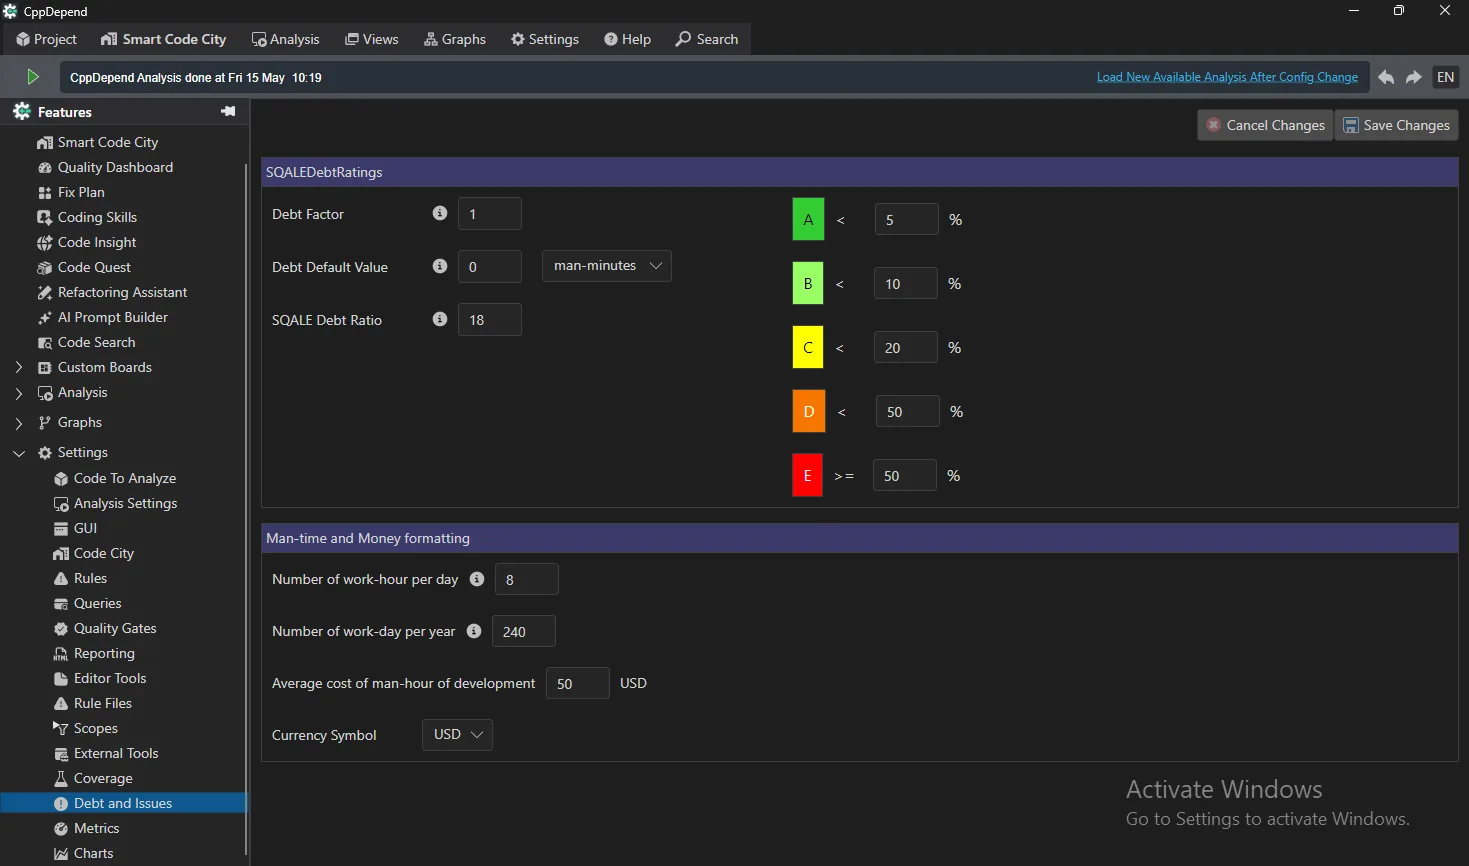Screen dimensions: 1469x866
Task: Pin the Features panel with pin icon
Action: 228,111
